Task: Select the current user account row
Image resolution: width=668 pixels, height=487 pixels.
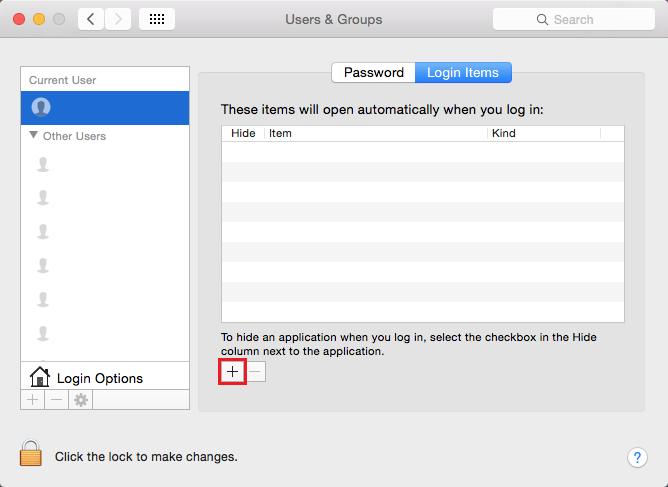Action: tap(105, 108)
